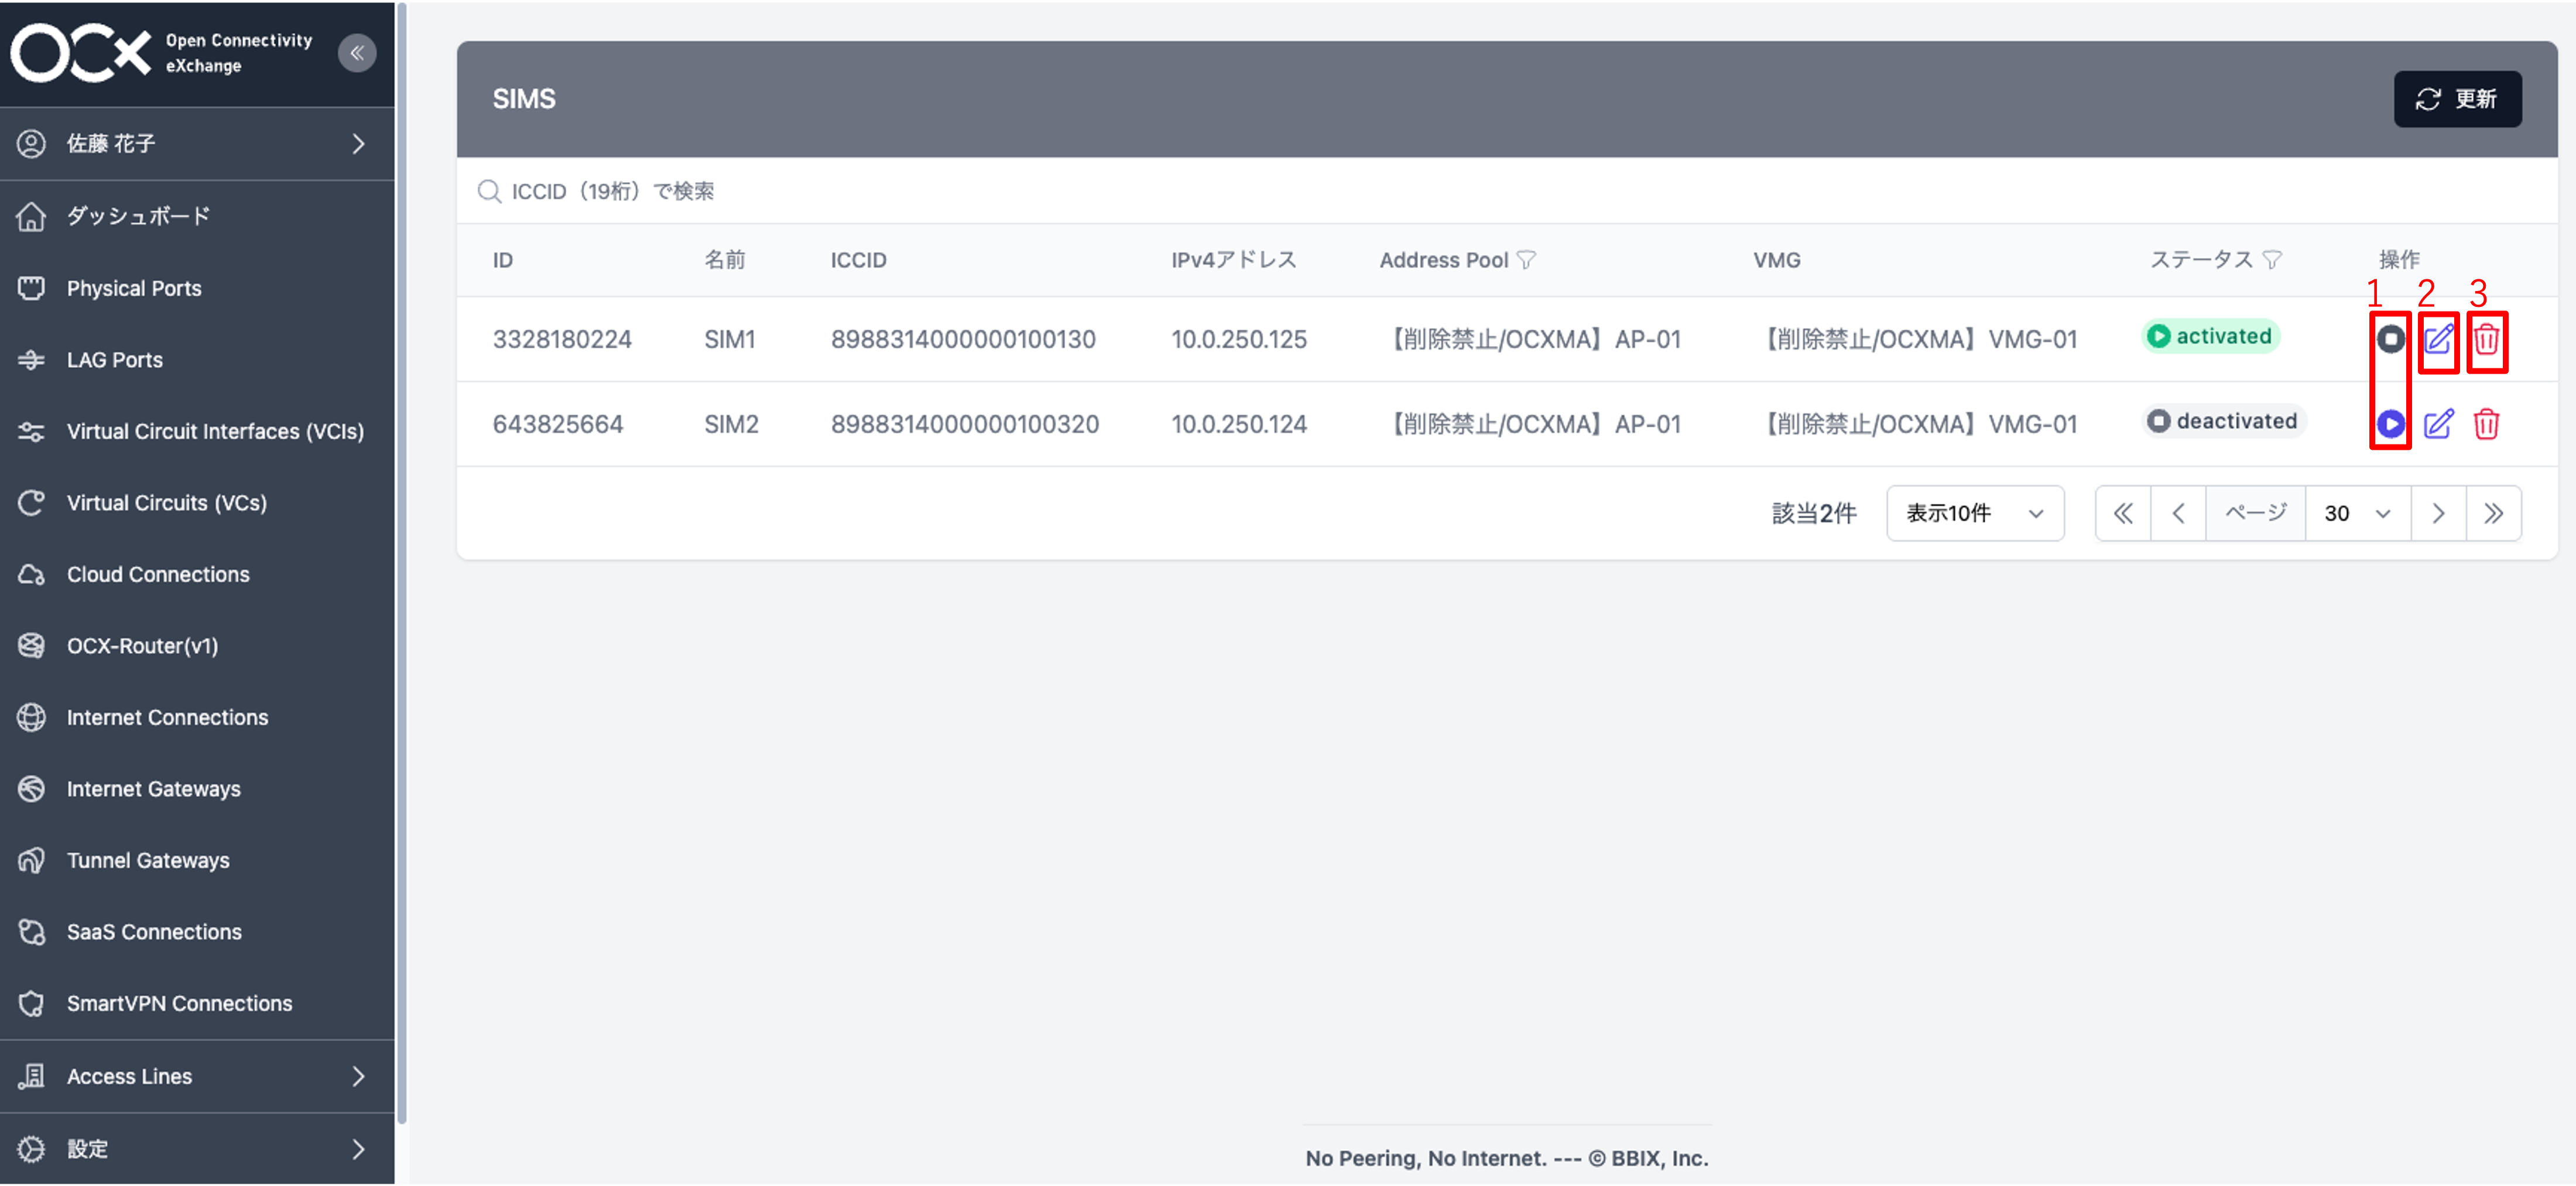Go to the next page
Viewport: 2576px width, 1186px height.
2438,513
